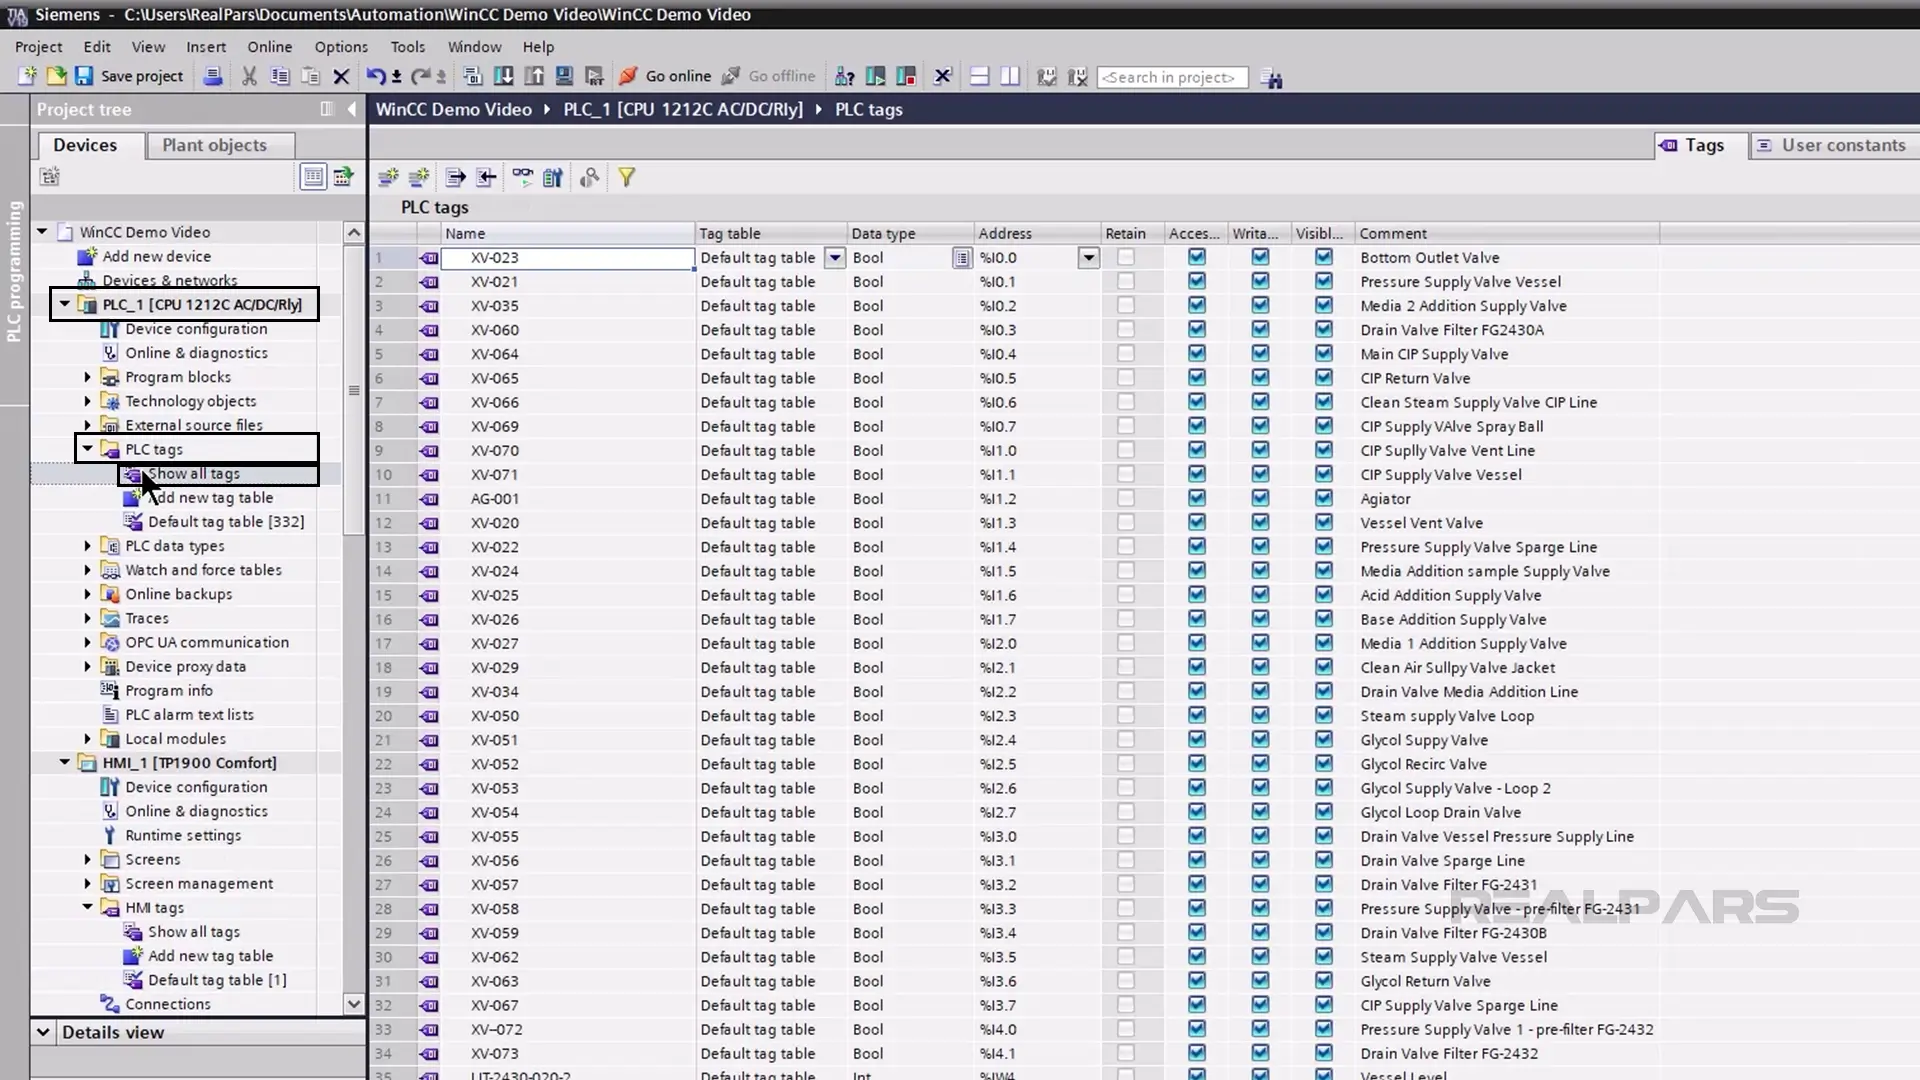Open the Online menu
This screenshot has height=1080, width=1920.
[270, 46]
